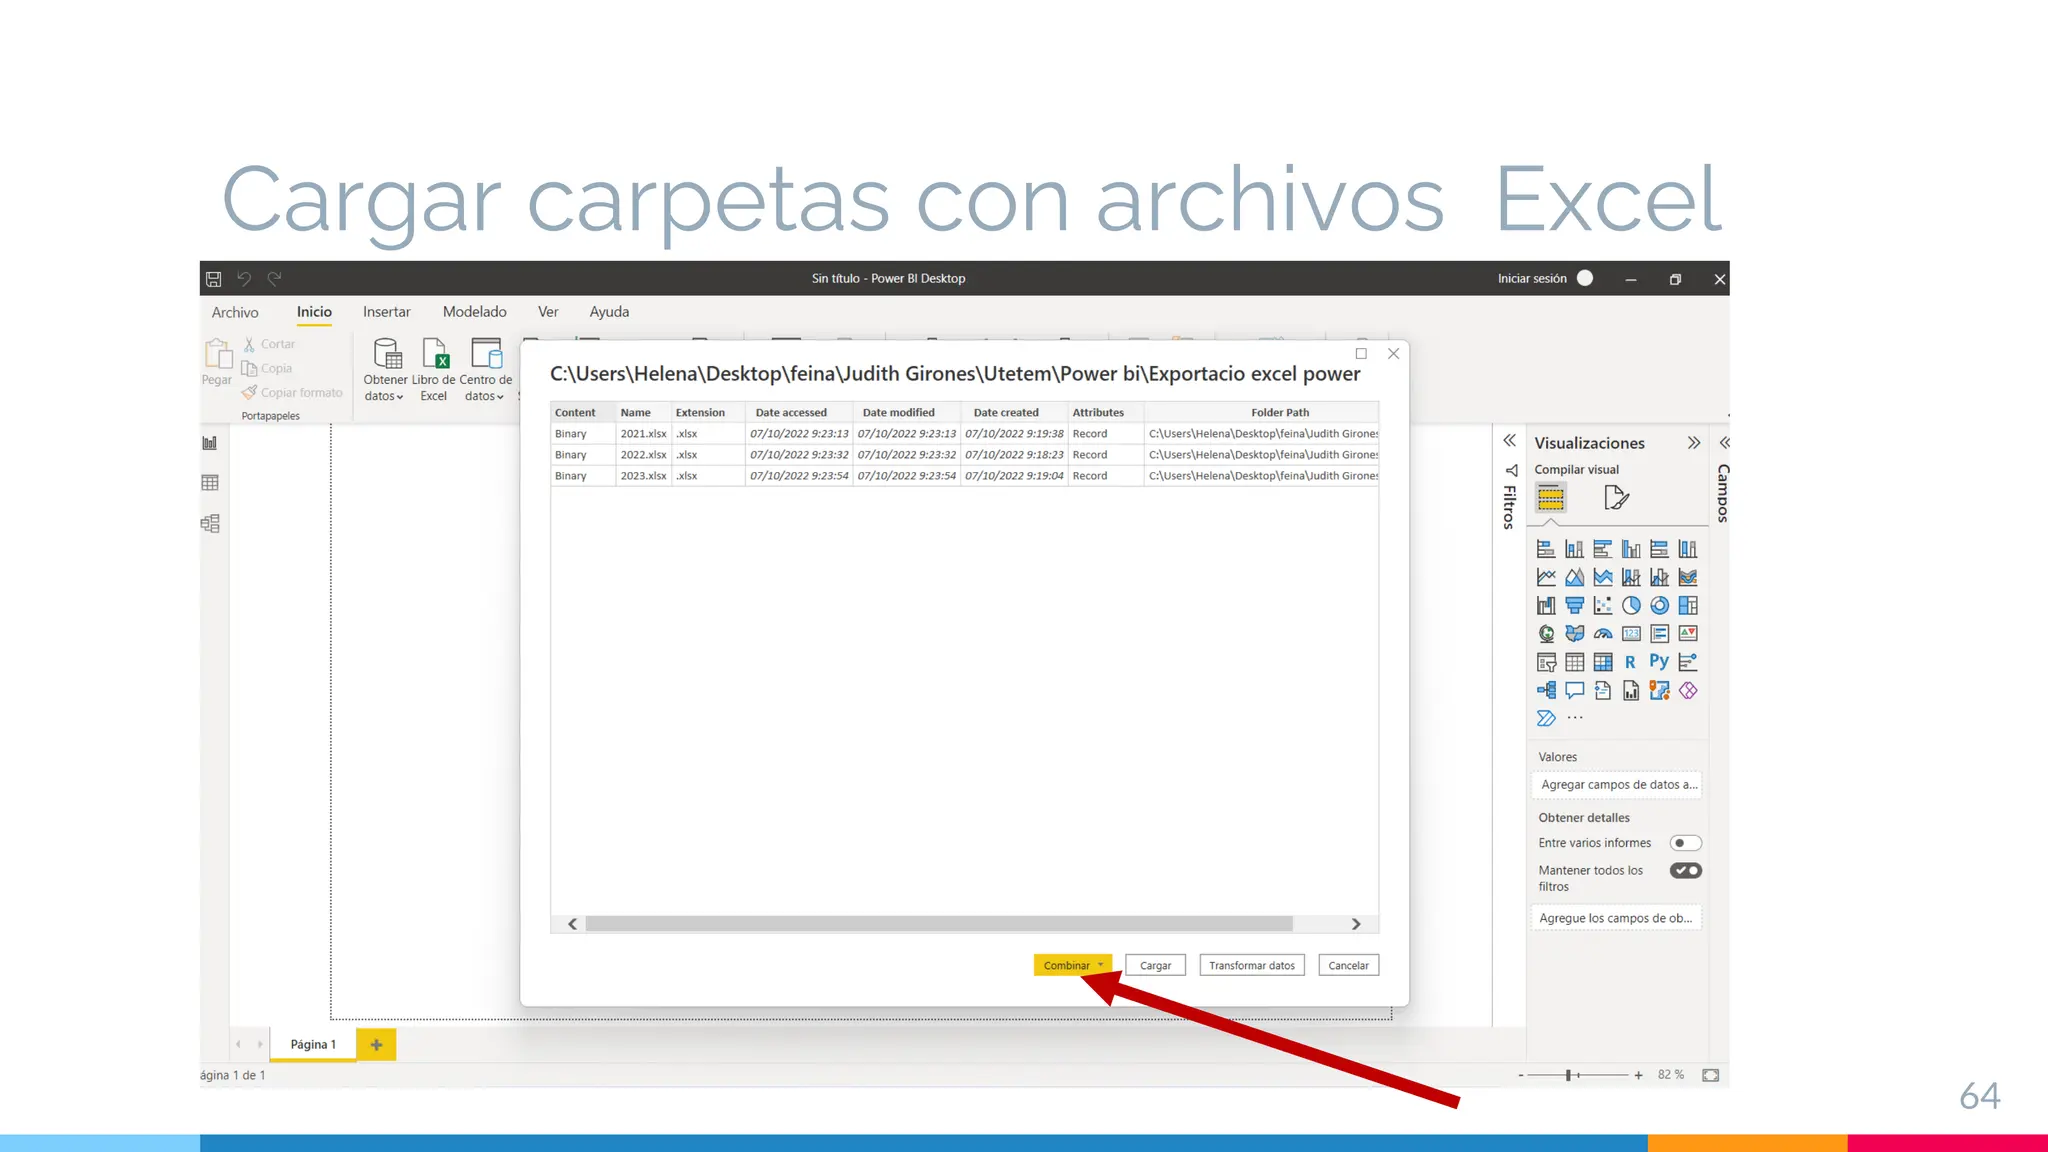The width and height of the screenshot is (2048, 1152).
Task: Click the Redo arrow in title bar
Action: [x=274, y=279]
